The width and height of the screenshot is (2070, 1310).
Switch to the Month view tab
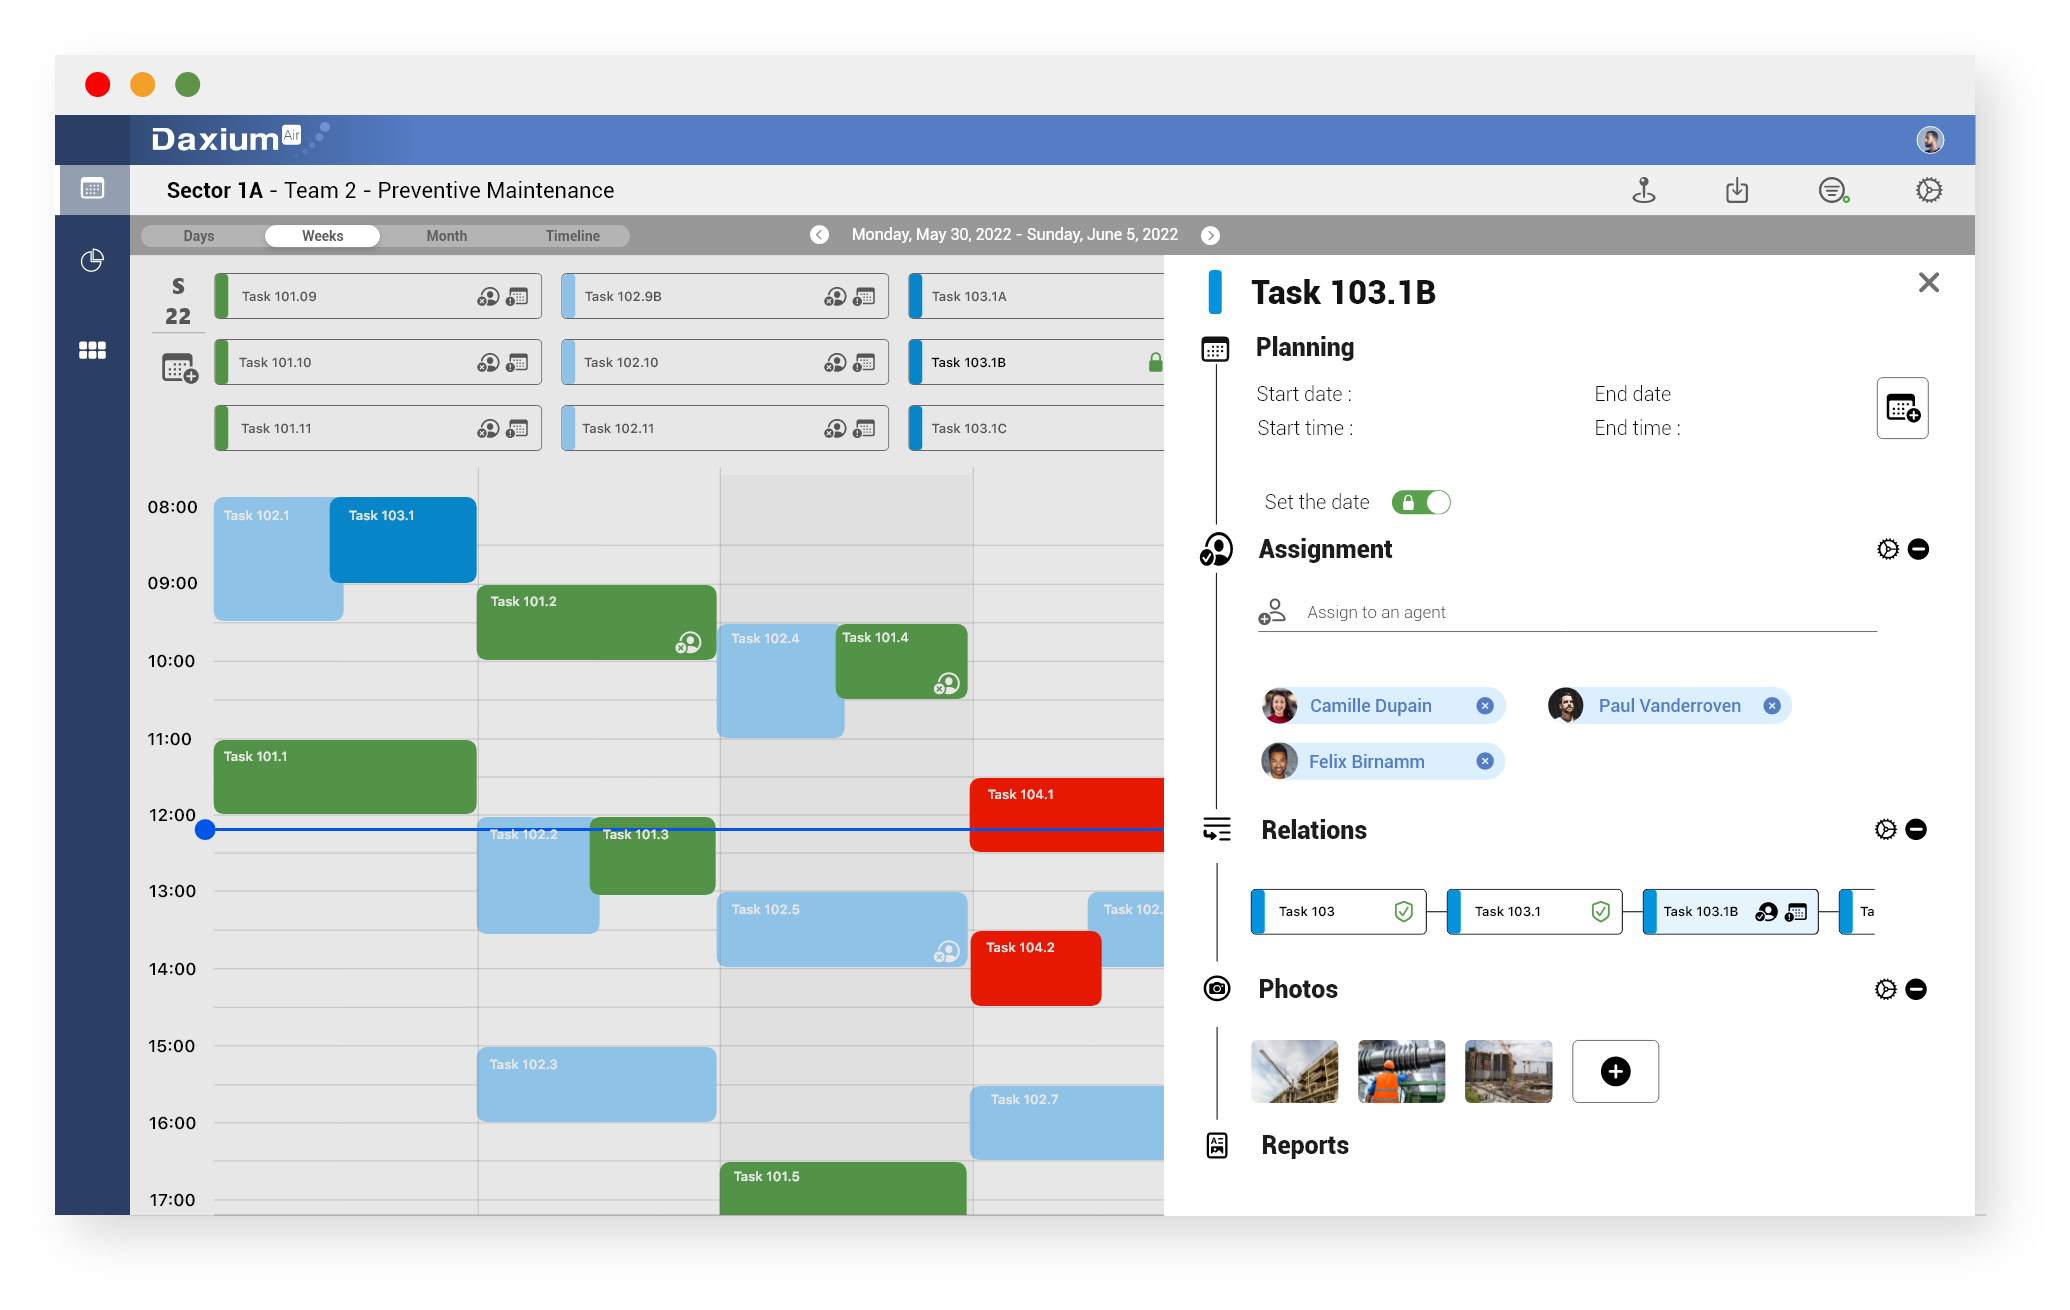click(444, 235)
